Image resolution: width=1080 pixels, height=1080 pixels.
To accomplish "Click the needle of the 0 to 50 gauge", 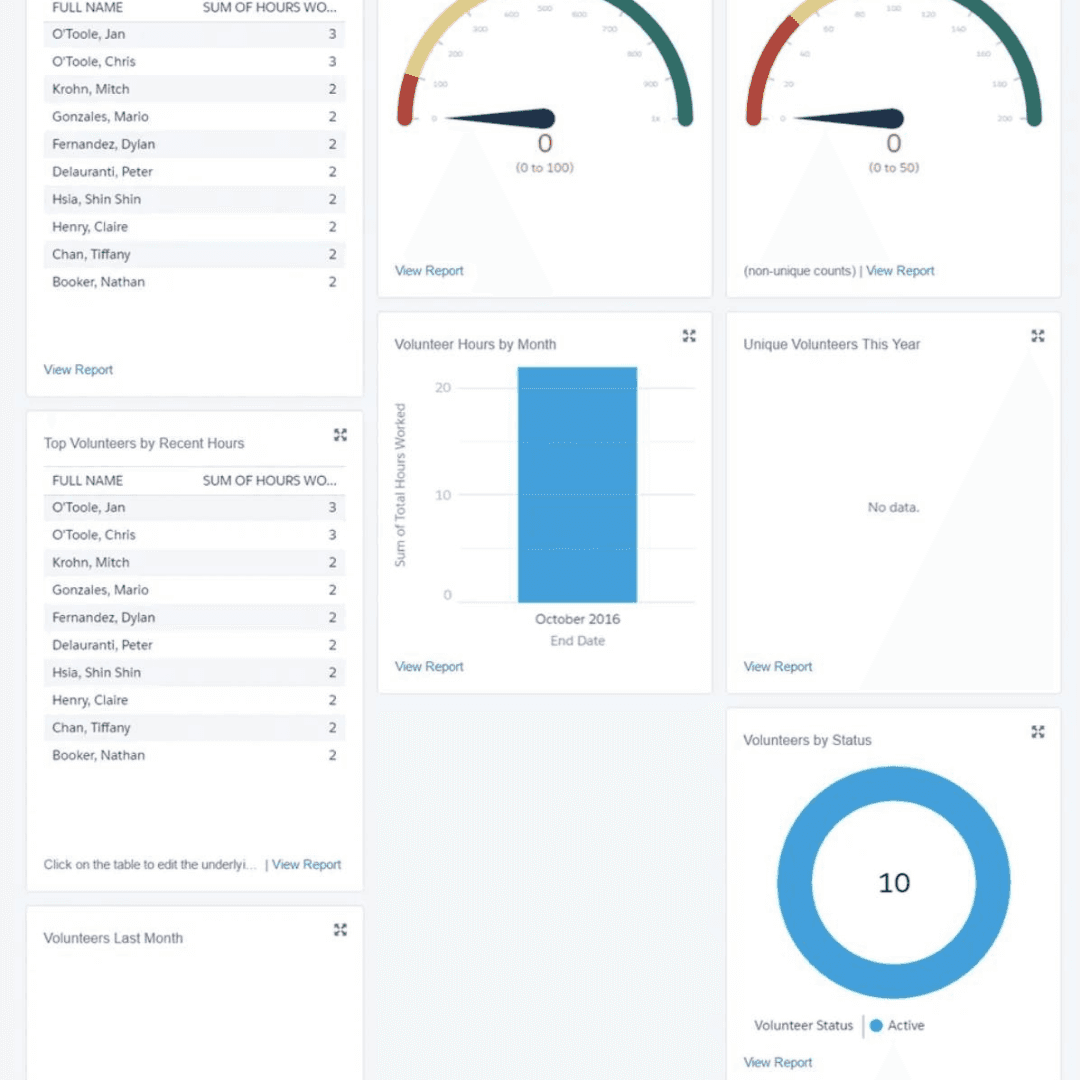I will (849, 118).
